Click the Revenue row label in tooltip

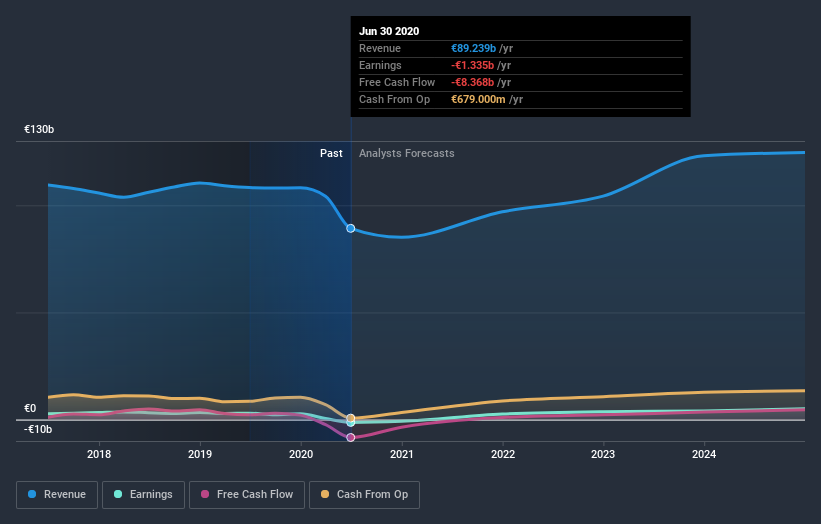point(380,48)
